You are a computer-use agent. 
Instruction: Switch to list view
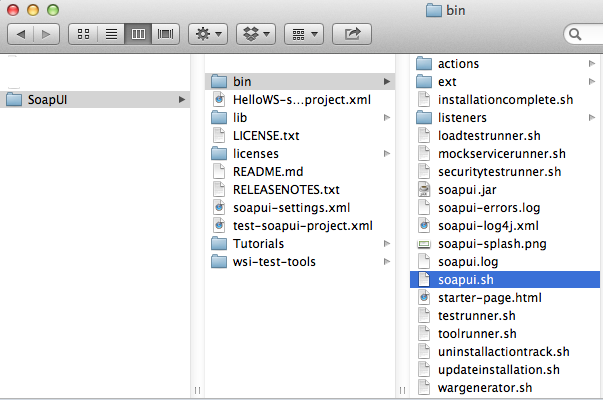pos(111,34)
